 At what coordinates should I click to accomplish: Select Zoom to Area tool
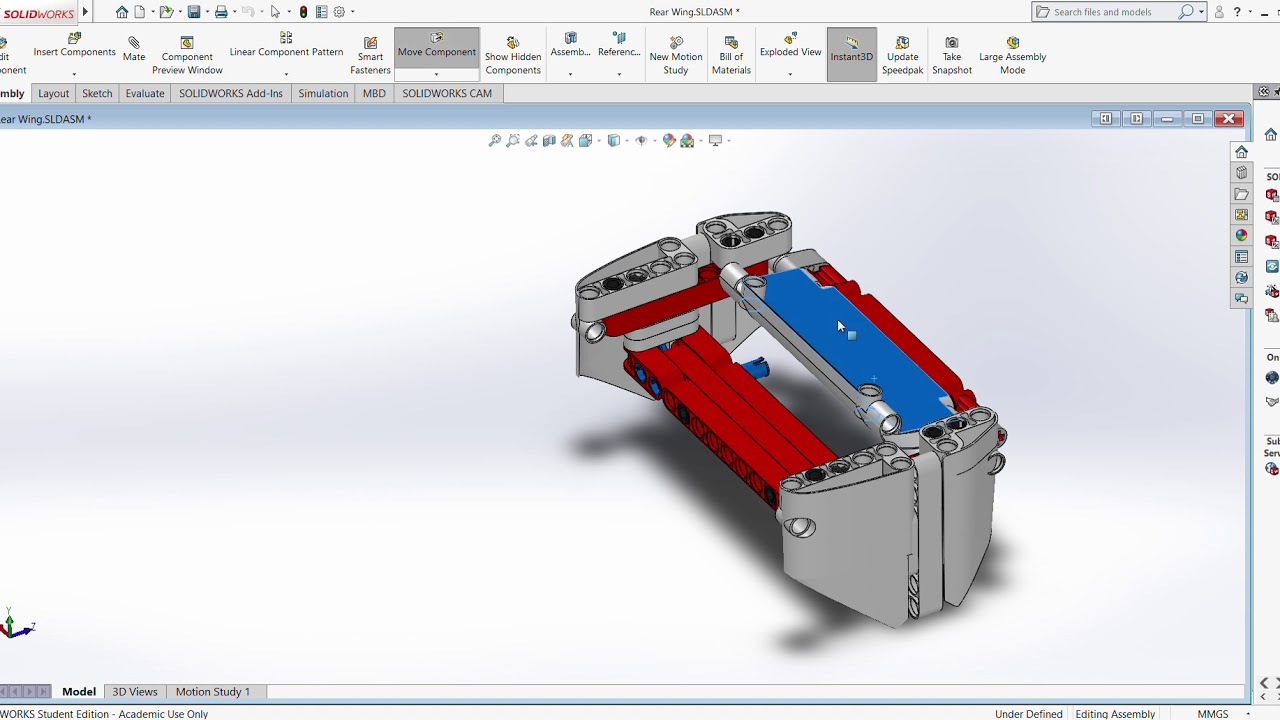point(513,141)
